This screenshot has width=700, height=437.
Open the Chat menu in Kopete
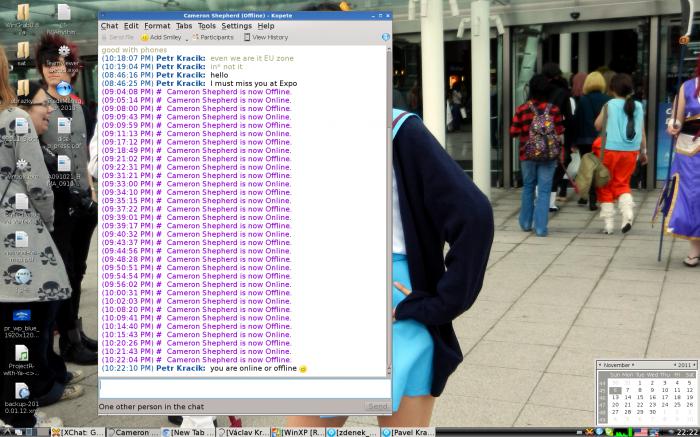(109, 26)
